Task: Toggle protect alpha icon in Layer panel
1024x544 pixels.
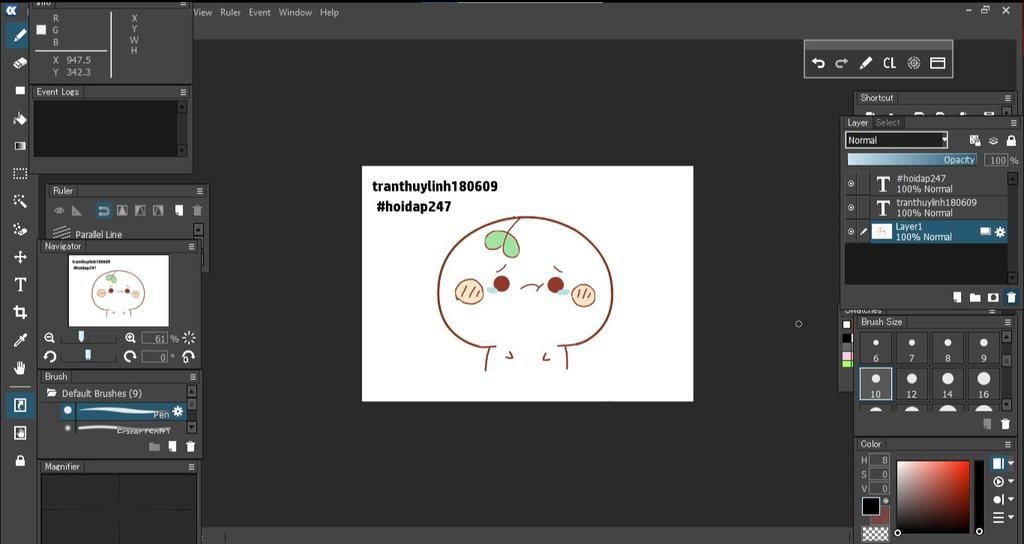Action: point(975,140)
